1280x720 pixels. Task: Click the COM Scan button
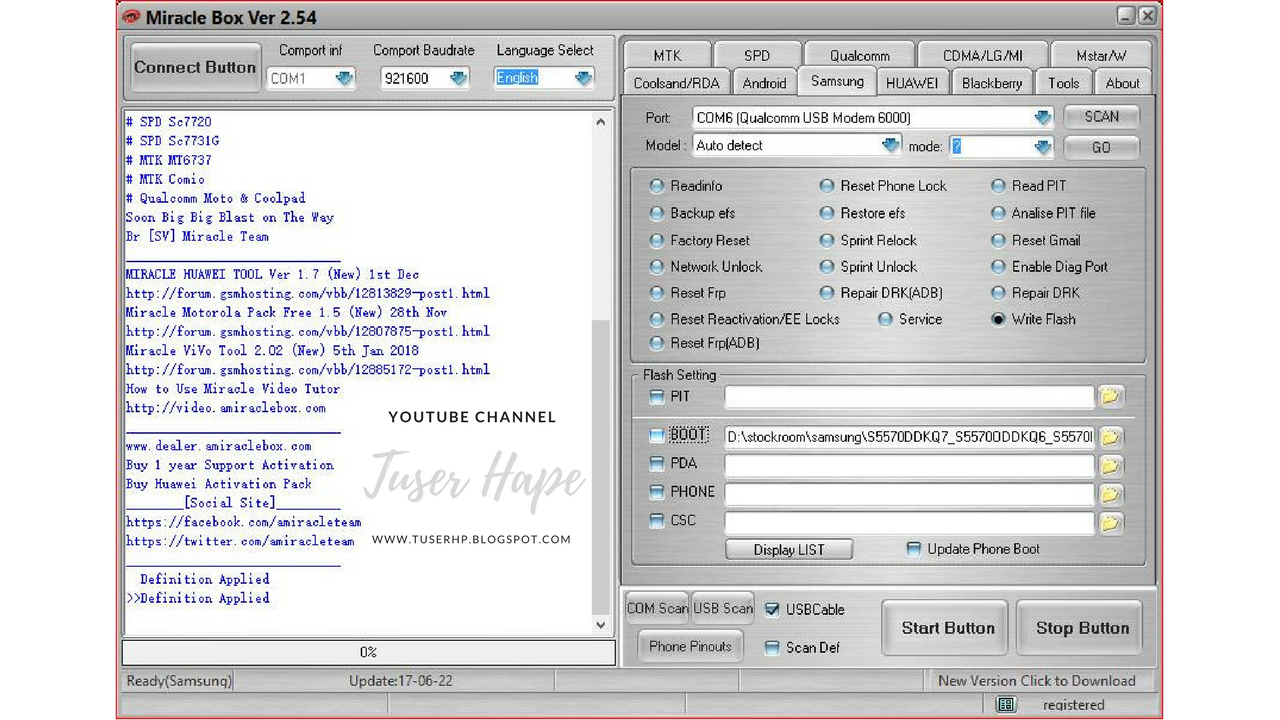point(657,609)
